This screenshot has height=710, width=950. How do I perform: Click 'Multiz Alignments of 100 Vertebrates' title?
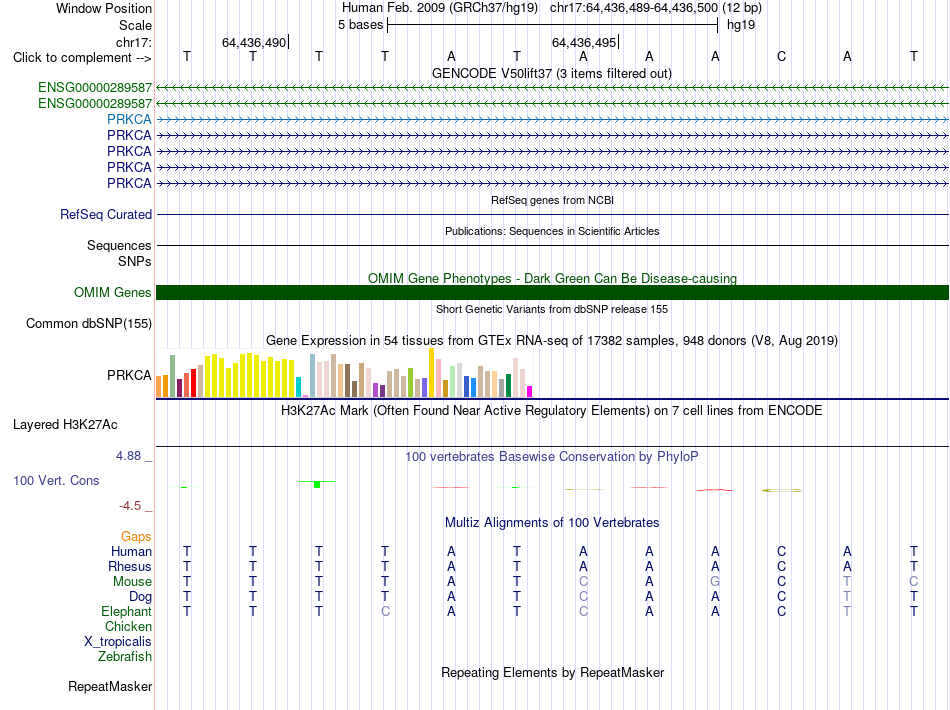[x=552, y=522]
